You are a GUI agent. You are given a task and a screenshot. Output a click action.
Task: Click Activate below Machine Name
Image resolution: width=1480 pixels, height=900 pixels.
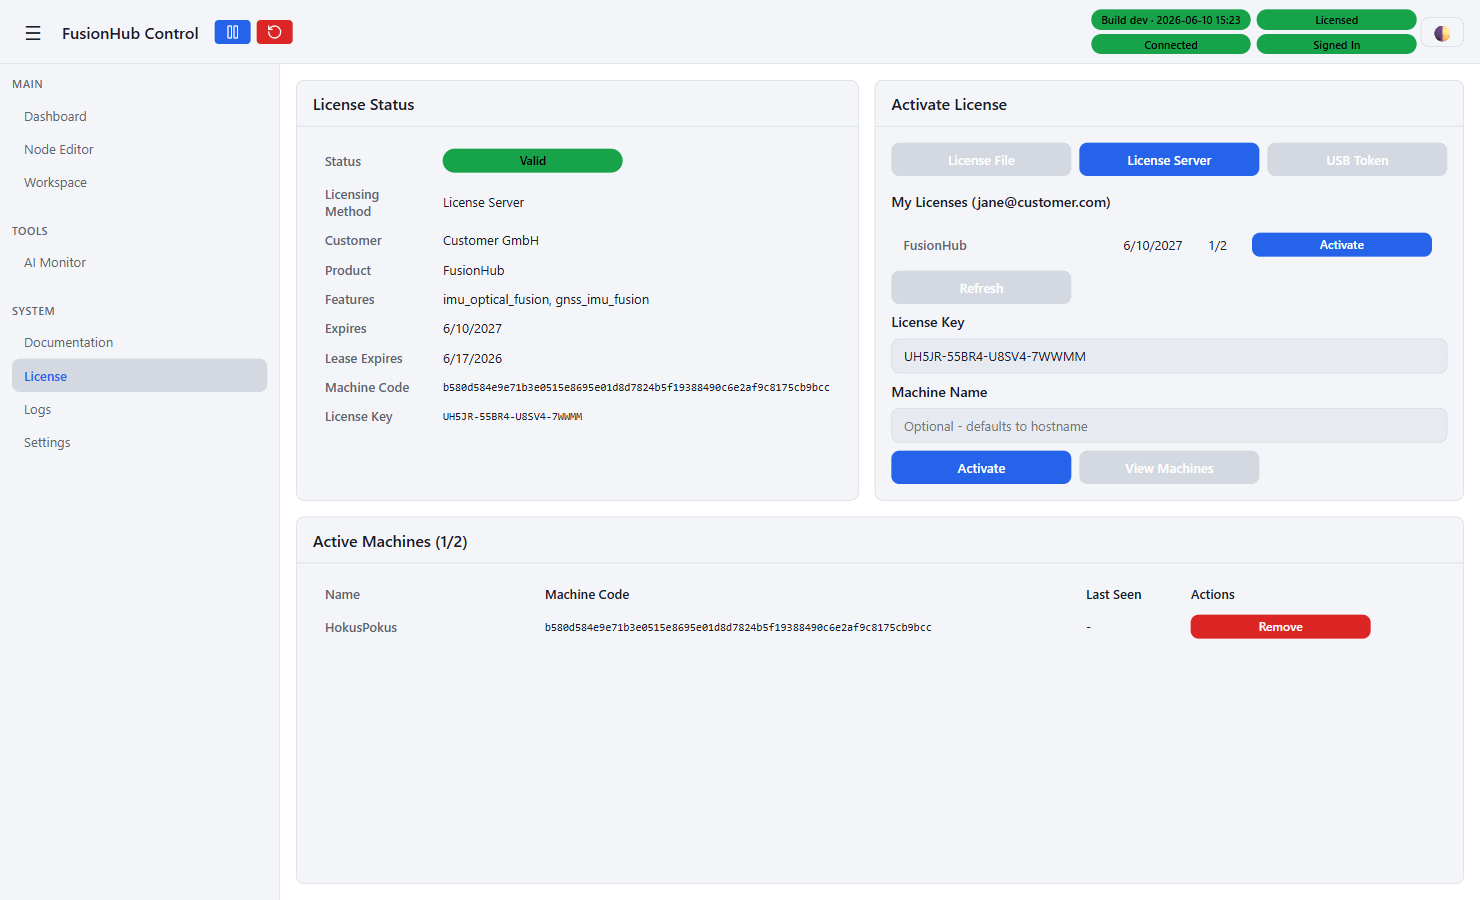coord(981,468)
